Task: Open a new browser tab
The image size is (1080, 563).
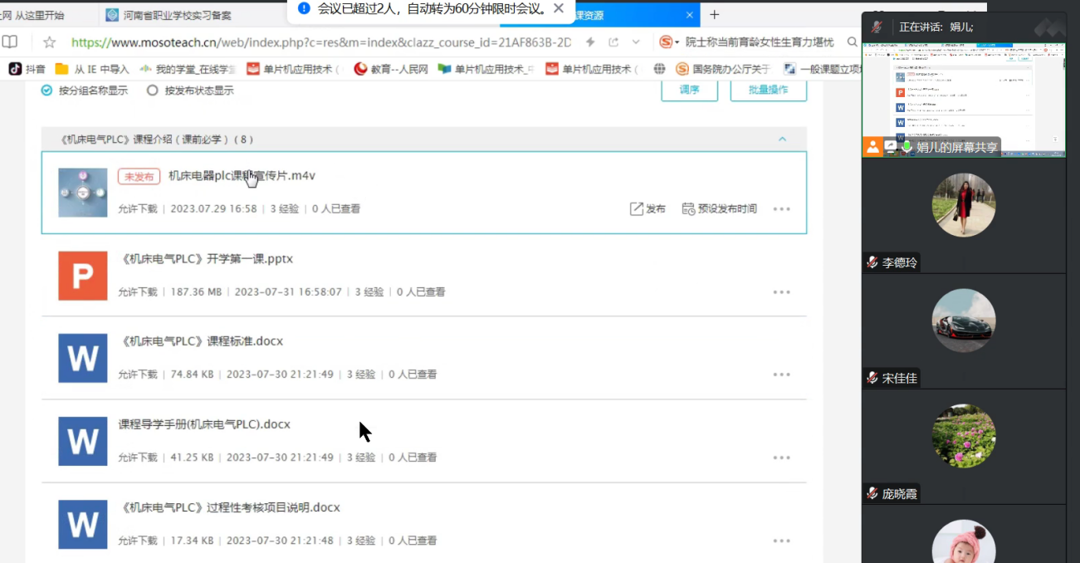Action: [714, 14]
